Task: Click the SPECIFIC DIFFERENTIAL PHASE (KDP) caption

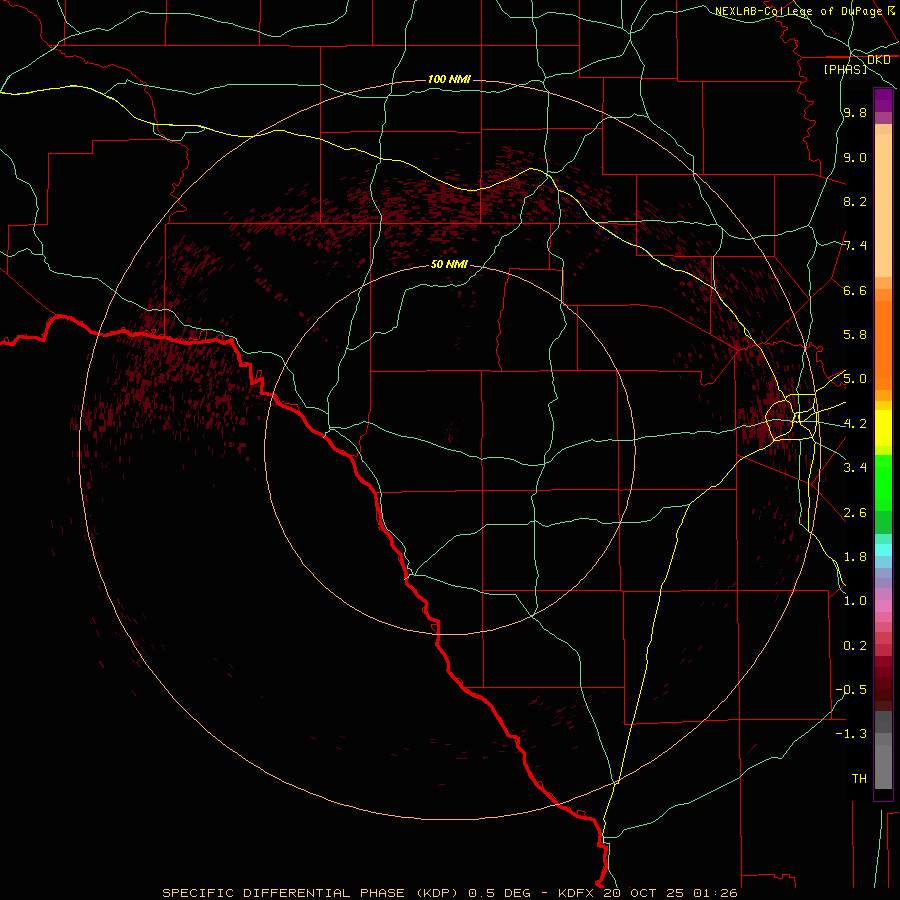Action: [x=310, y=893]
